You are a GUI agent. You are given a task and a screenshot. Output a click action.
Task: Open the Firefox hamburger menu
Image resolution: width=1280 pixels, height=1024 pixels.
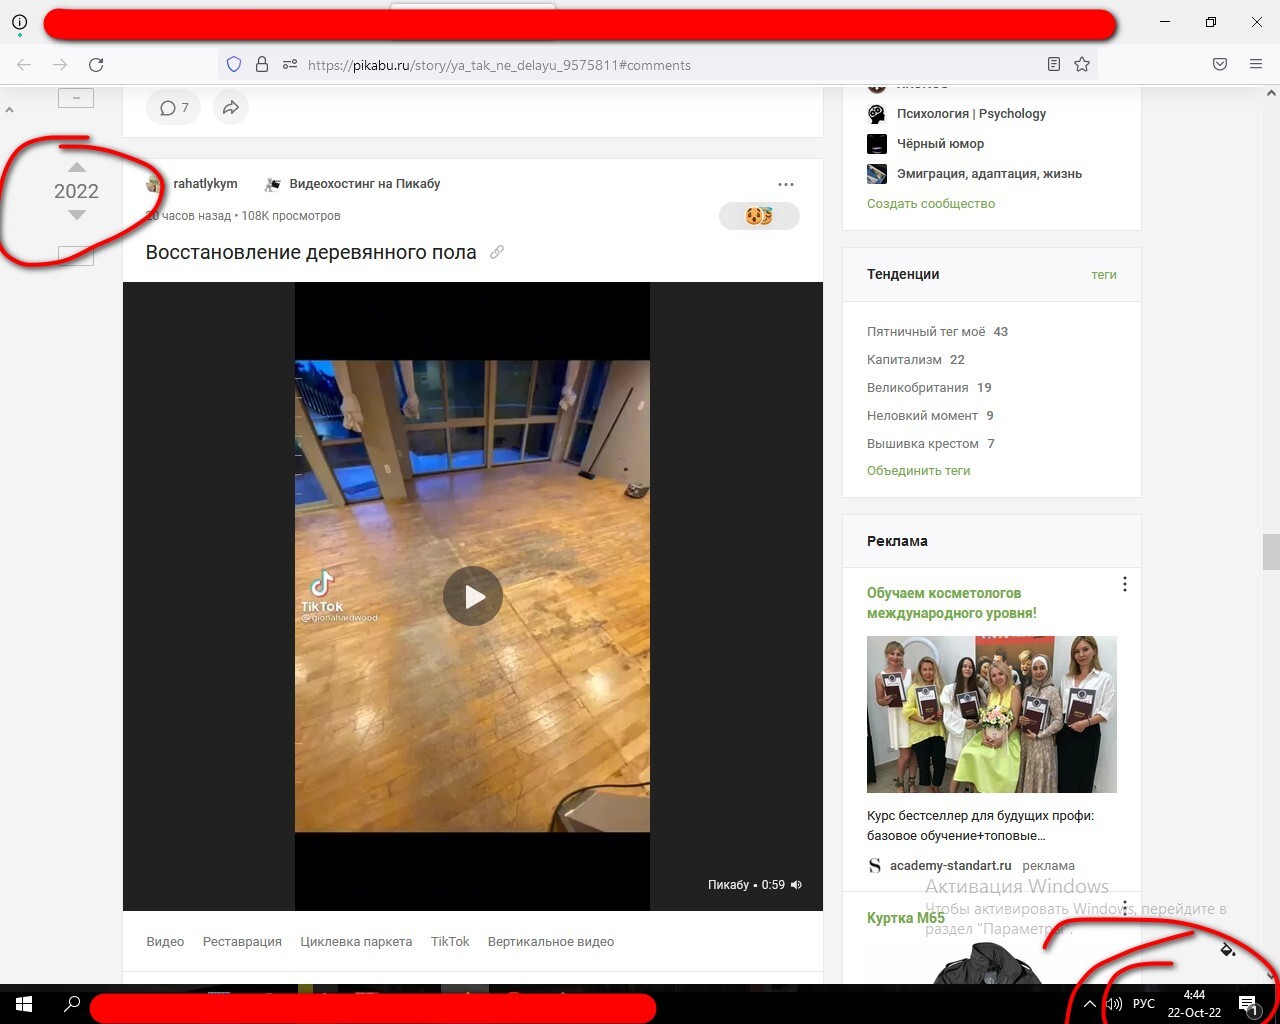click(1256, 65)
